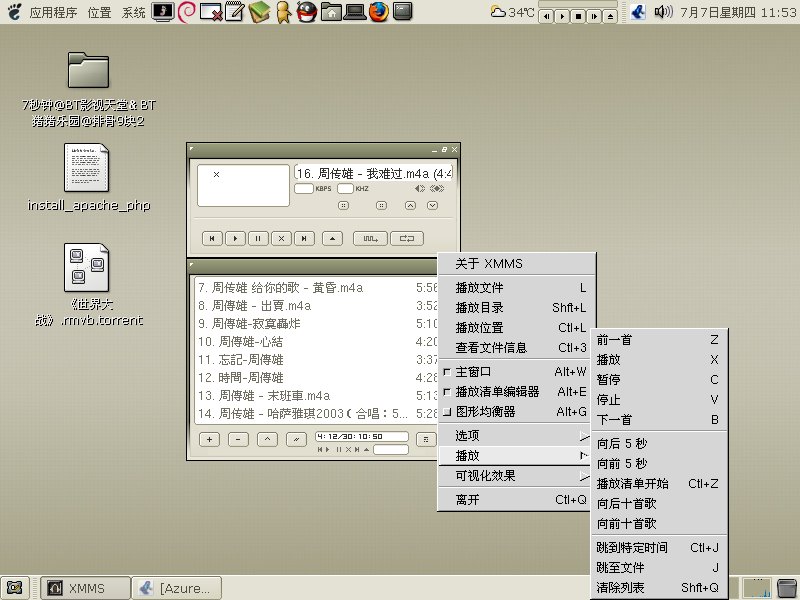
Task: Click the XMMS play button in main window
Action: tap(235, 238)
